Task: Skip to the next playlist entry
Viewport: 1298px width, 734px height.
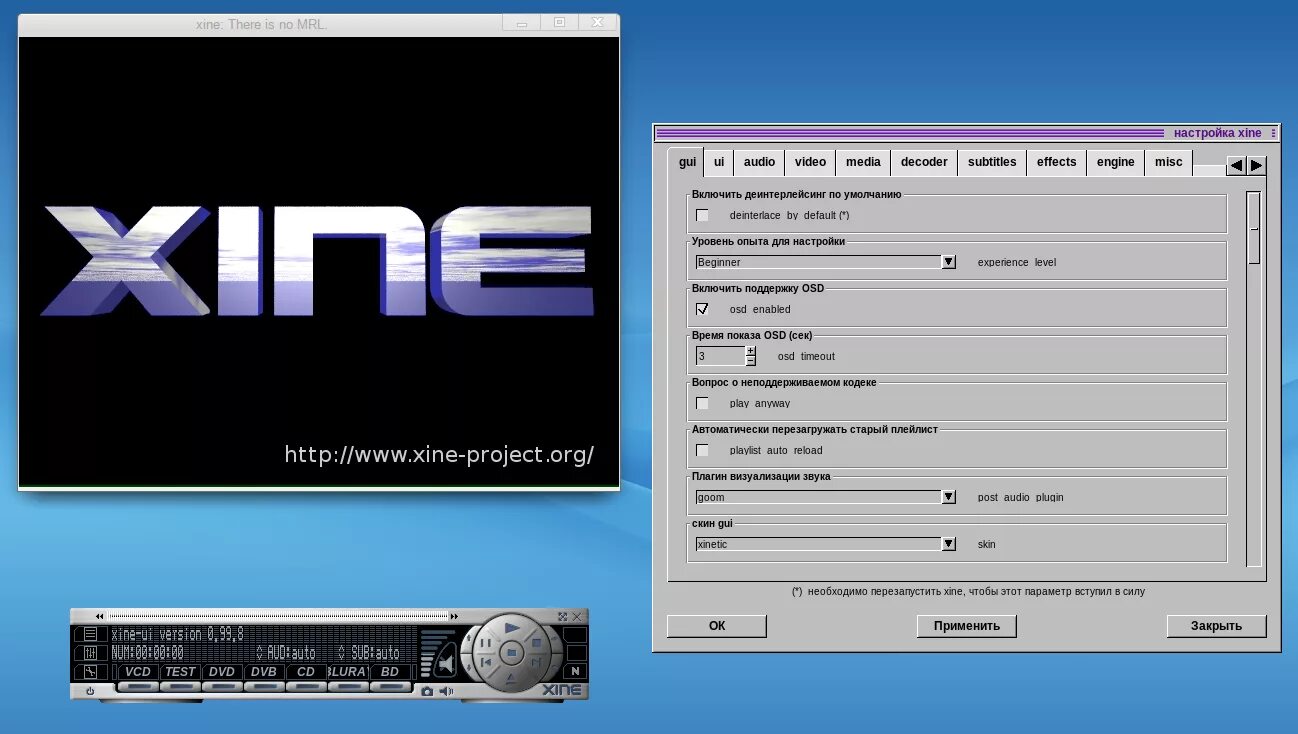Action: pyautogui.click(x=536, y=662)
